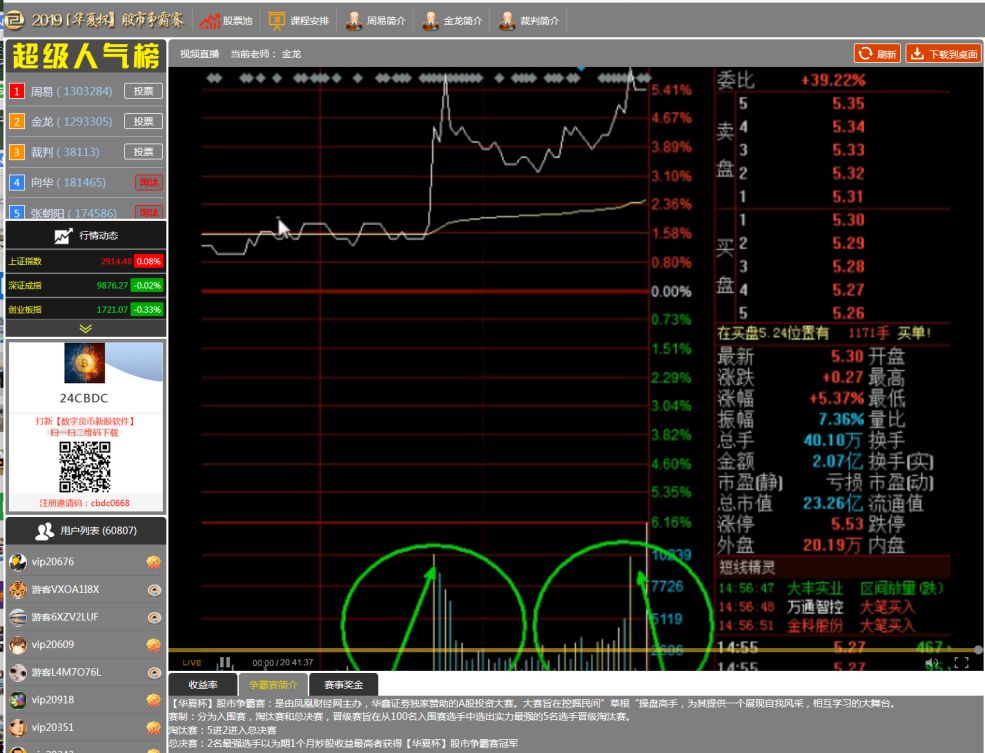The width and height of the screenshot is (985, 753).
Task: Switch to the 赛事奖金 tab
Action: coord(343,685)
